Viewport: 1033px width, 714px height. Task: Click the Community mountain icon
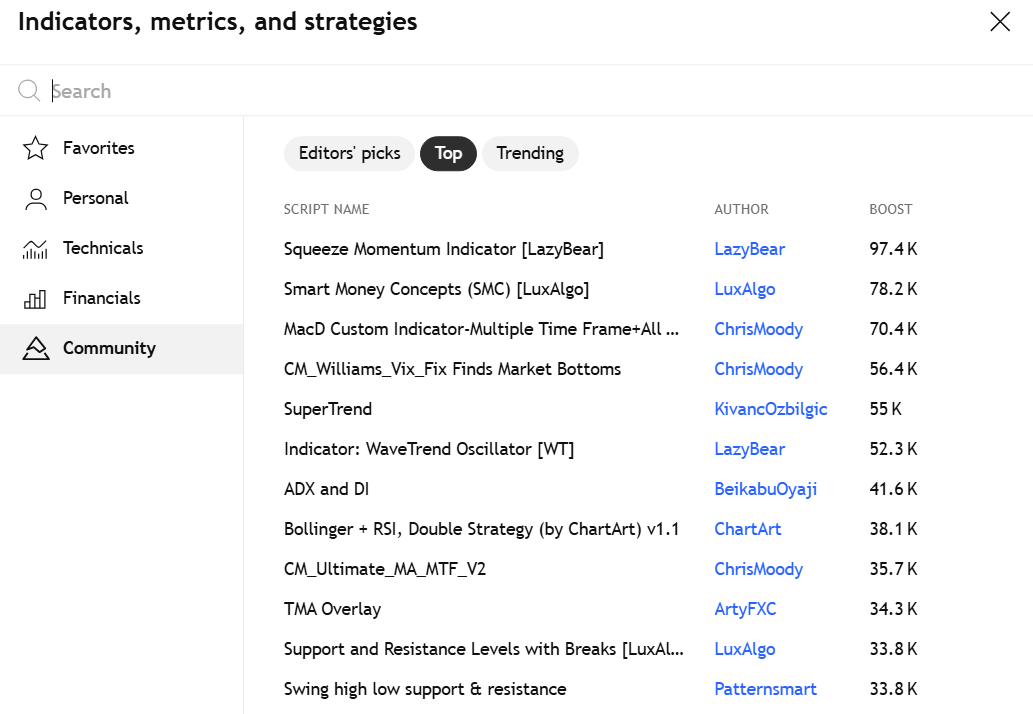point(36,348)
